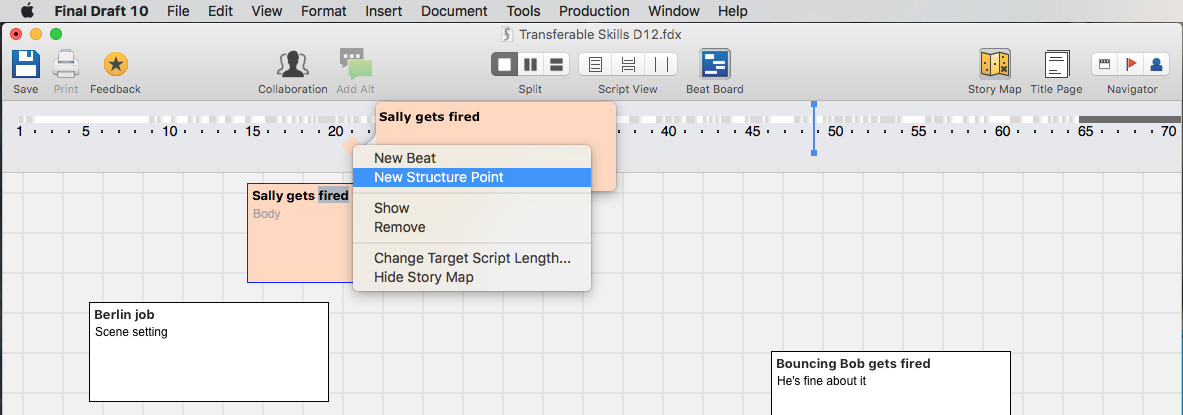This screenshot has width=1183, height=415.
Task: Click 'Scene setting' text in Berlin card
Action: click(131, 332)
